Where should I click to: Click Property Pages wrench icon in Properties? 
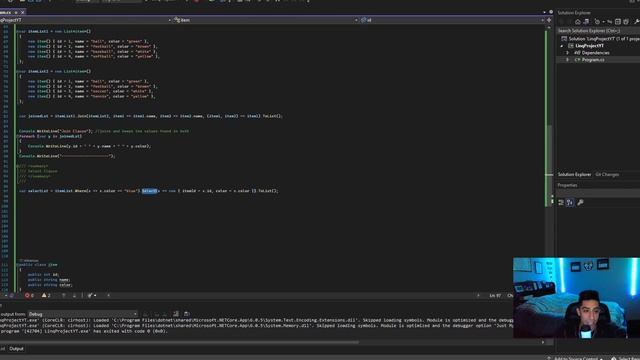tap(580, 202)
